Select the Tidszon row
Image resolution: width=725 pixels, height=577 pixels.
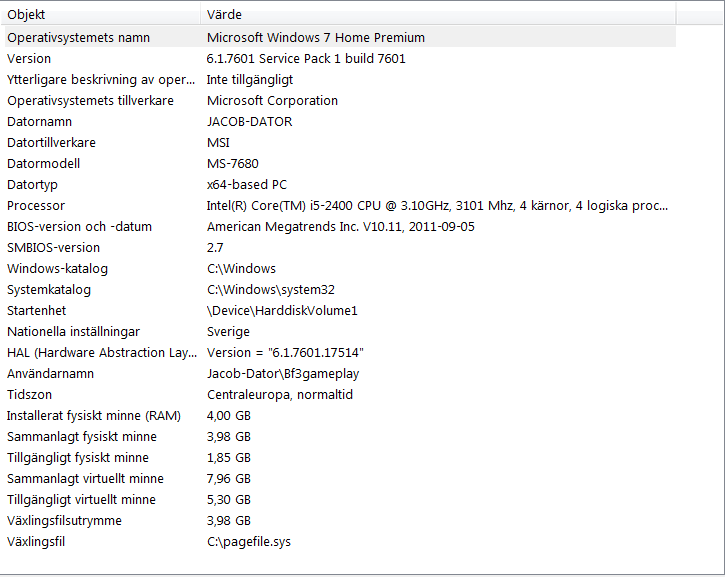click(30, 394)
